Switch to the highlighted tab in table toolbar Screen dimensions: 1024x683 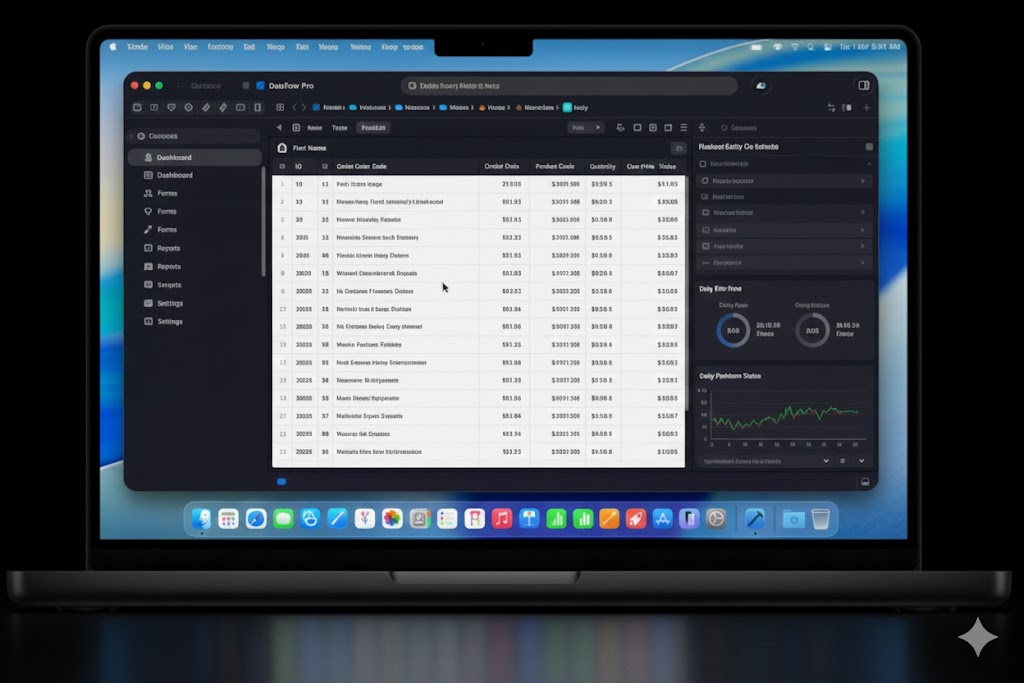(x=374, y=128)
